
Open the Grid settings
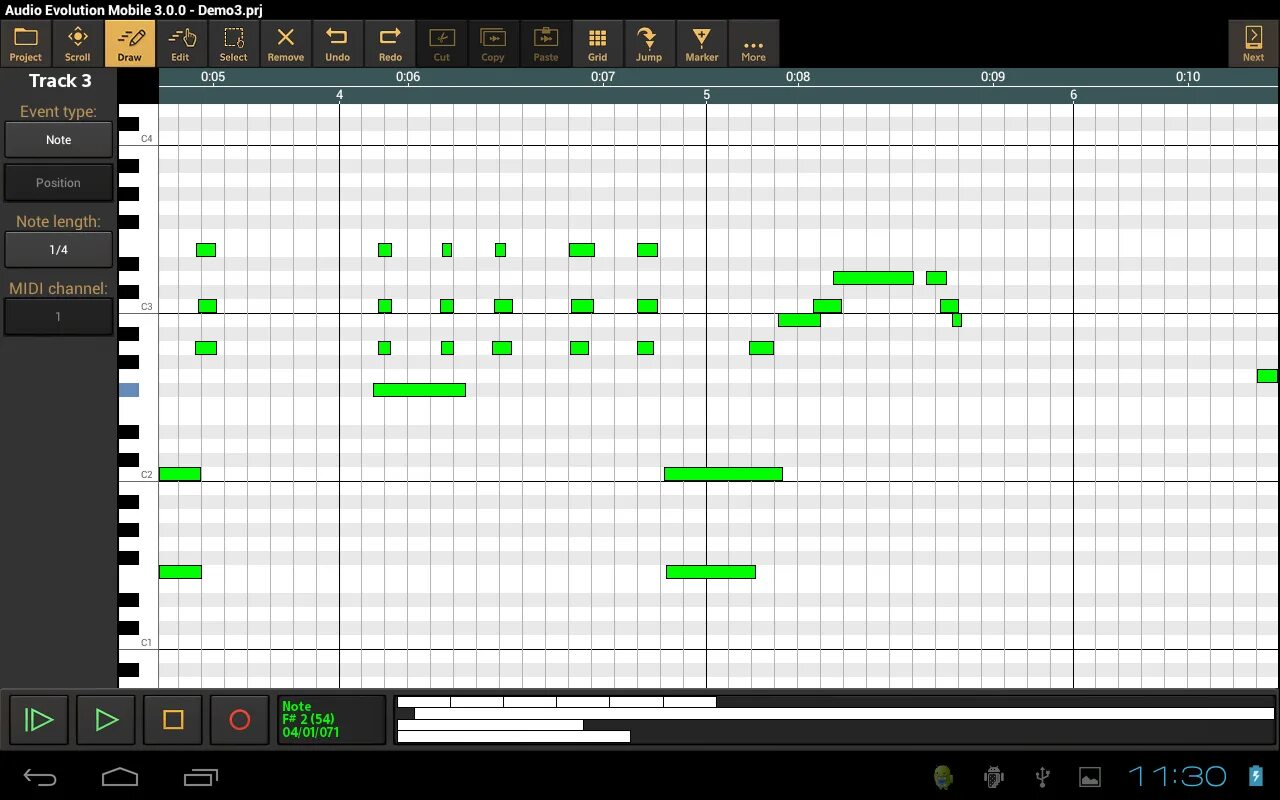pos(598,43)
